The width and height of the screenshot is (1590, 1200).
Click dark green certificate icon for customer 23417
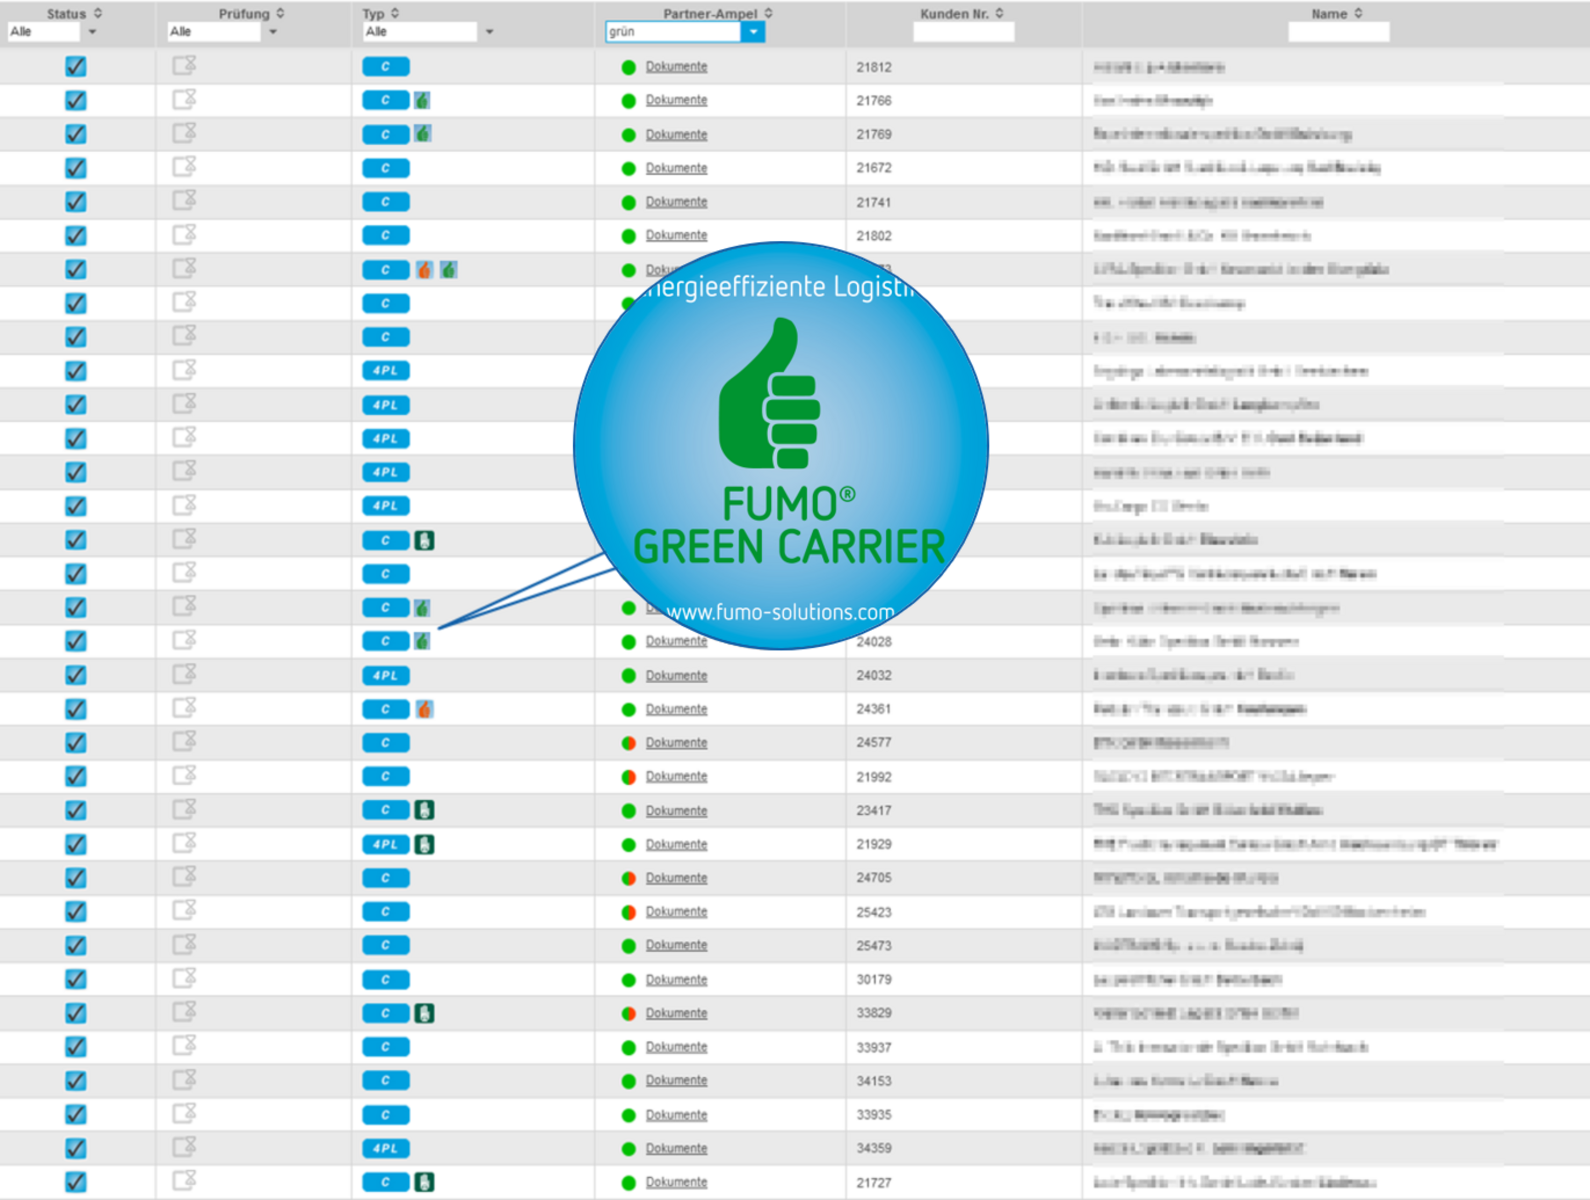[425, 810]
